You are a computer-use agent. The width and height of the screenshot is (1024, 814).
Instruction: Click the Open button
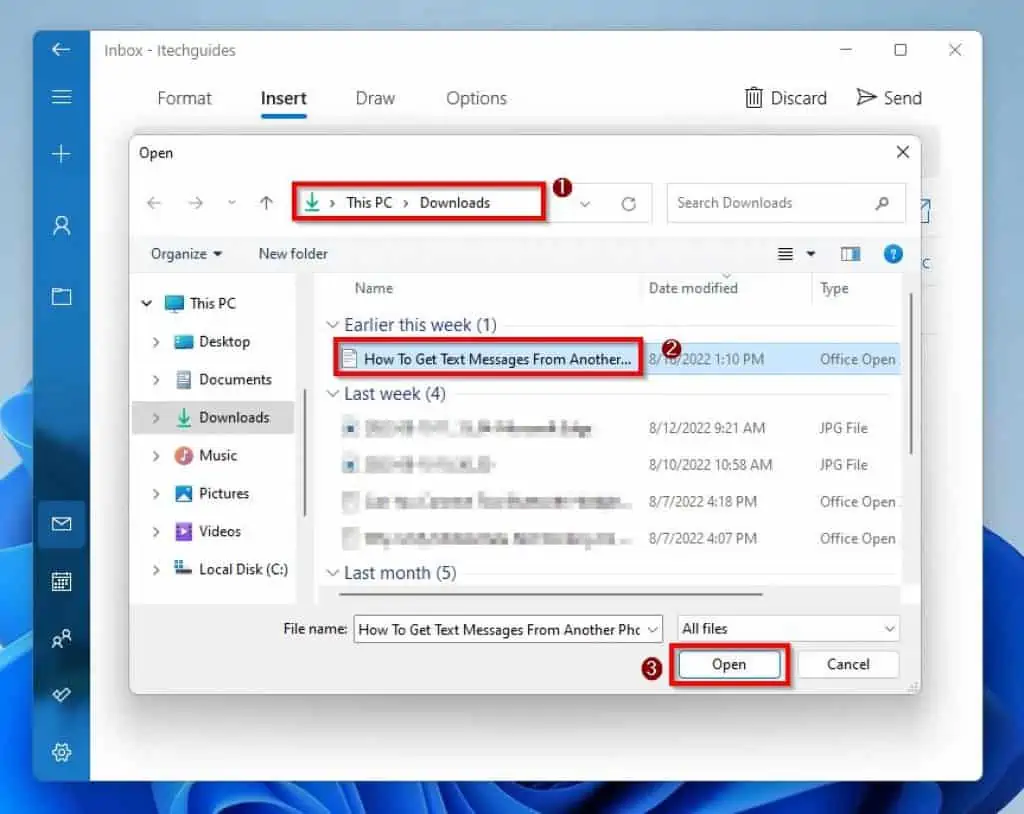(x=729, y=665)
